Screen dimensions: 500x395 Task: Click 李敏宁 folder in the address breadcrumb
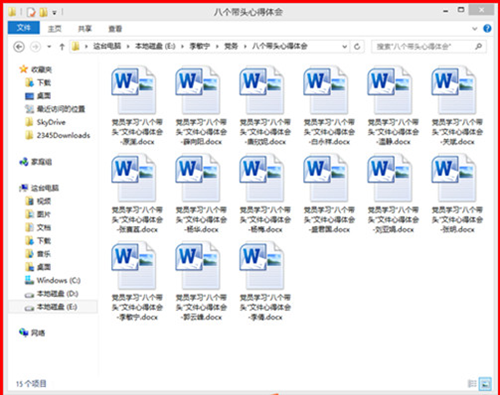pos(200,46)
